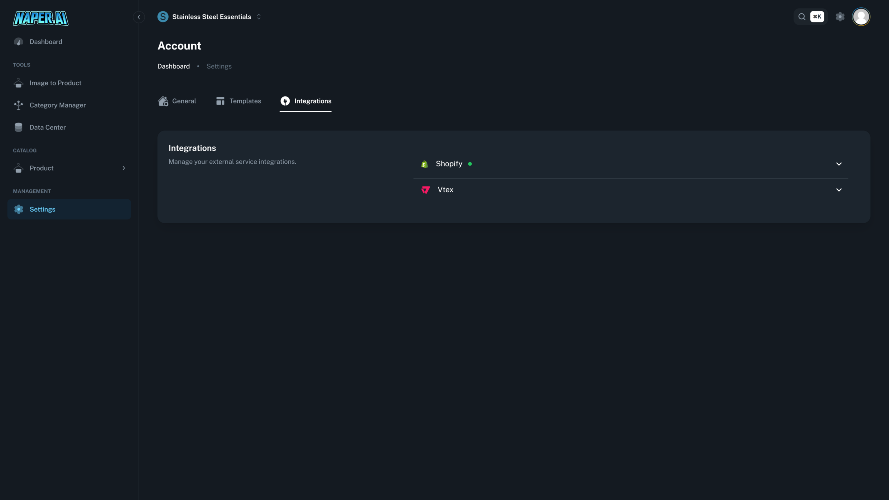Click the Vtex logo icon
This screenshot has width=889, height=500.
(426, 190)
